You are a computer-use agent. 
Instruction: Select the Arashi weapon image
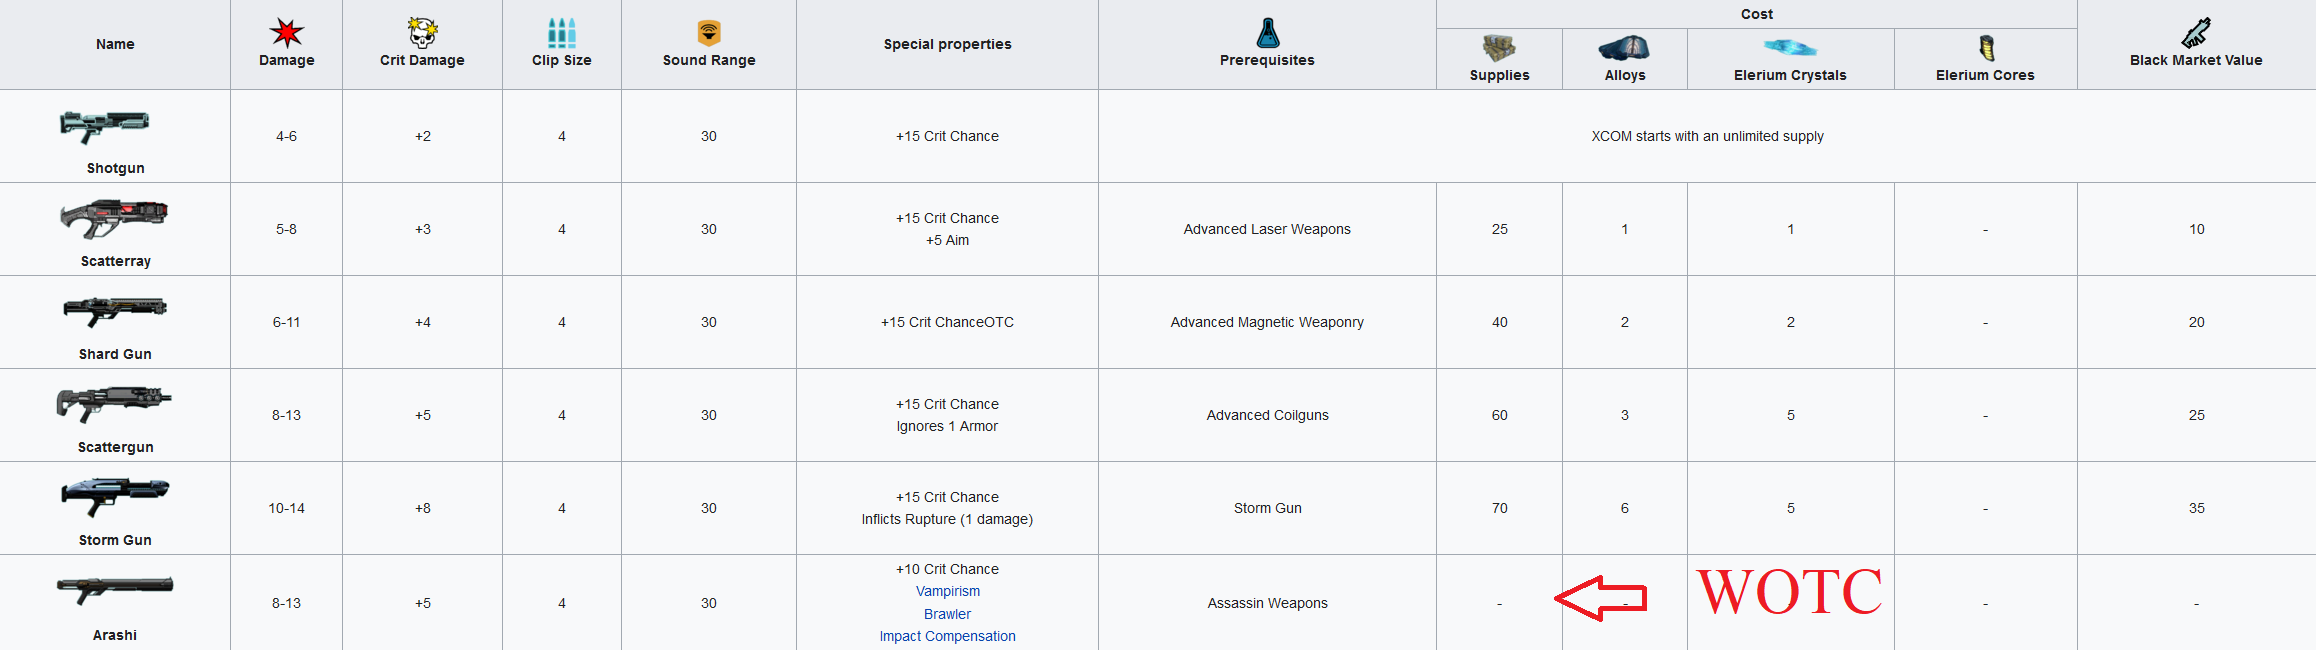pos(115,590)
